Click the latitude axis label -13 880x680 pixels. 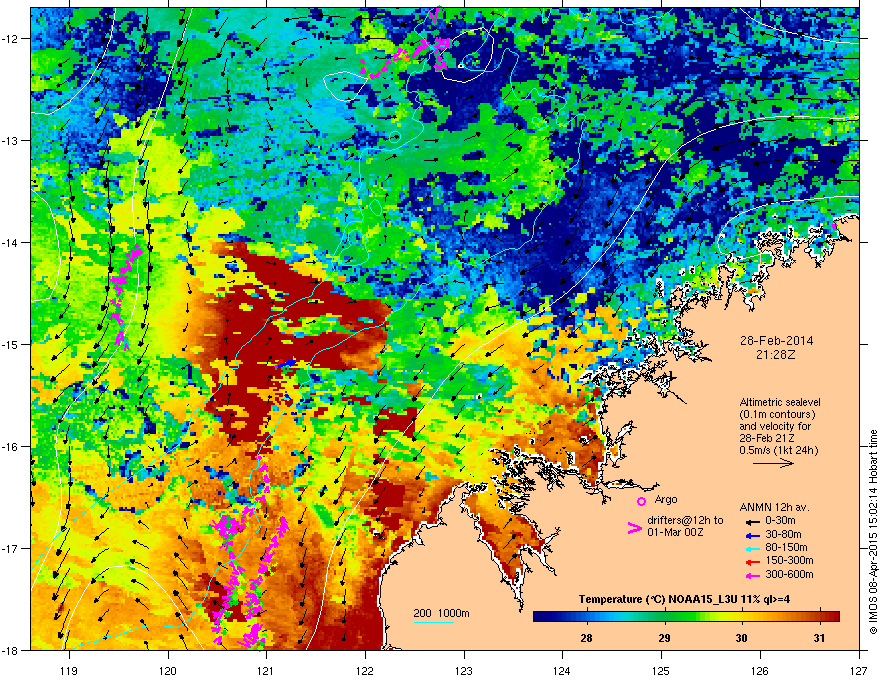point(11,140)
